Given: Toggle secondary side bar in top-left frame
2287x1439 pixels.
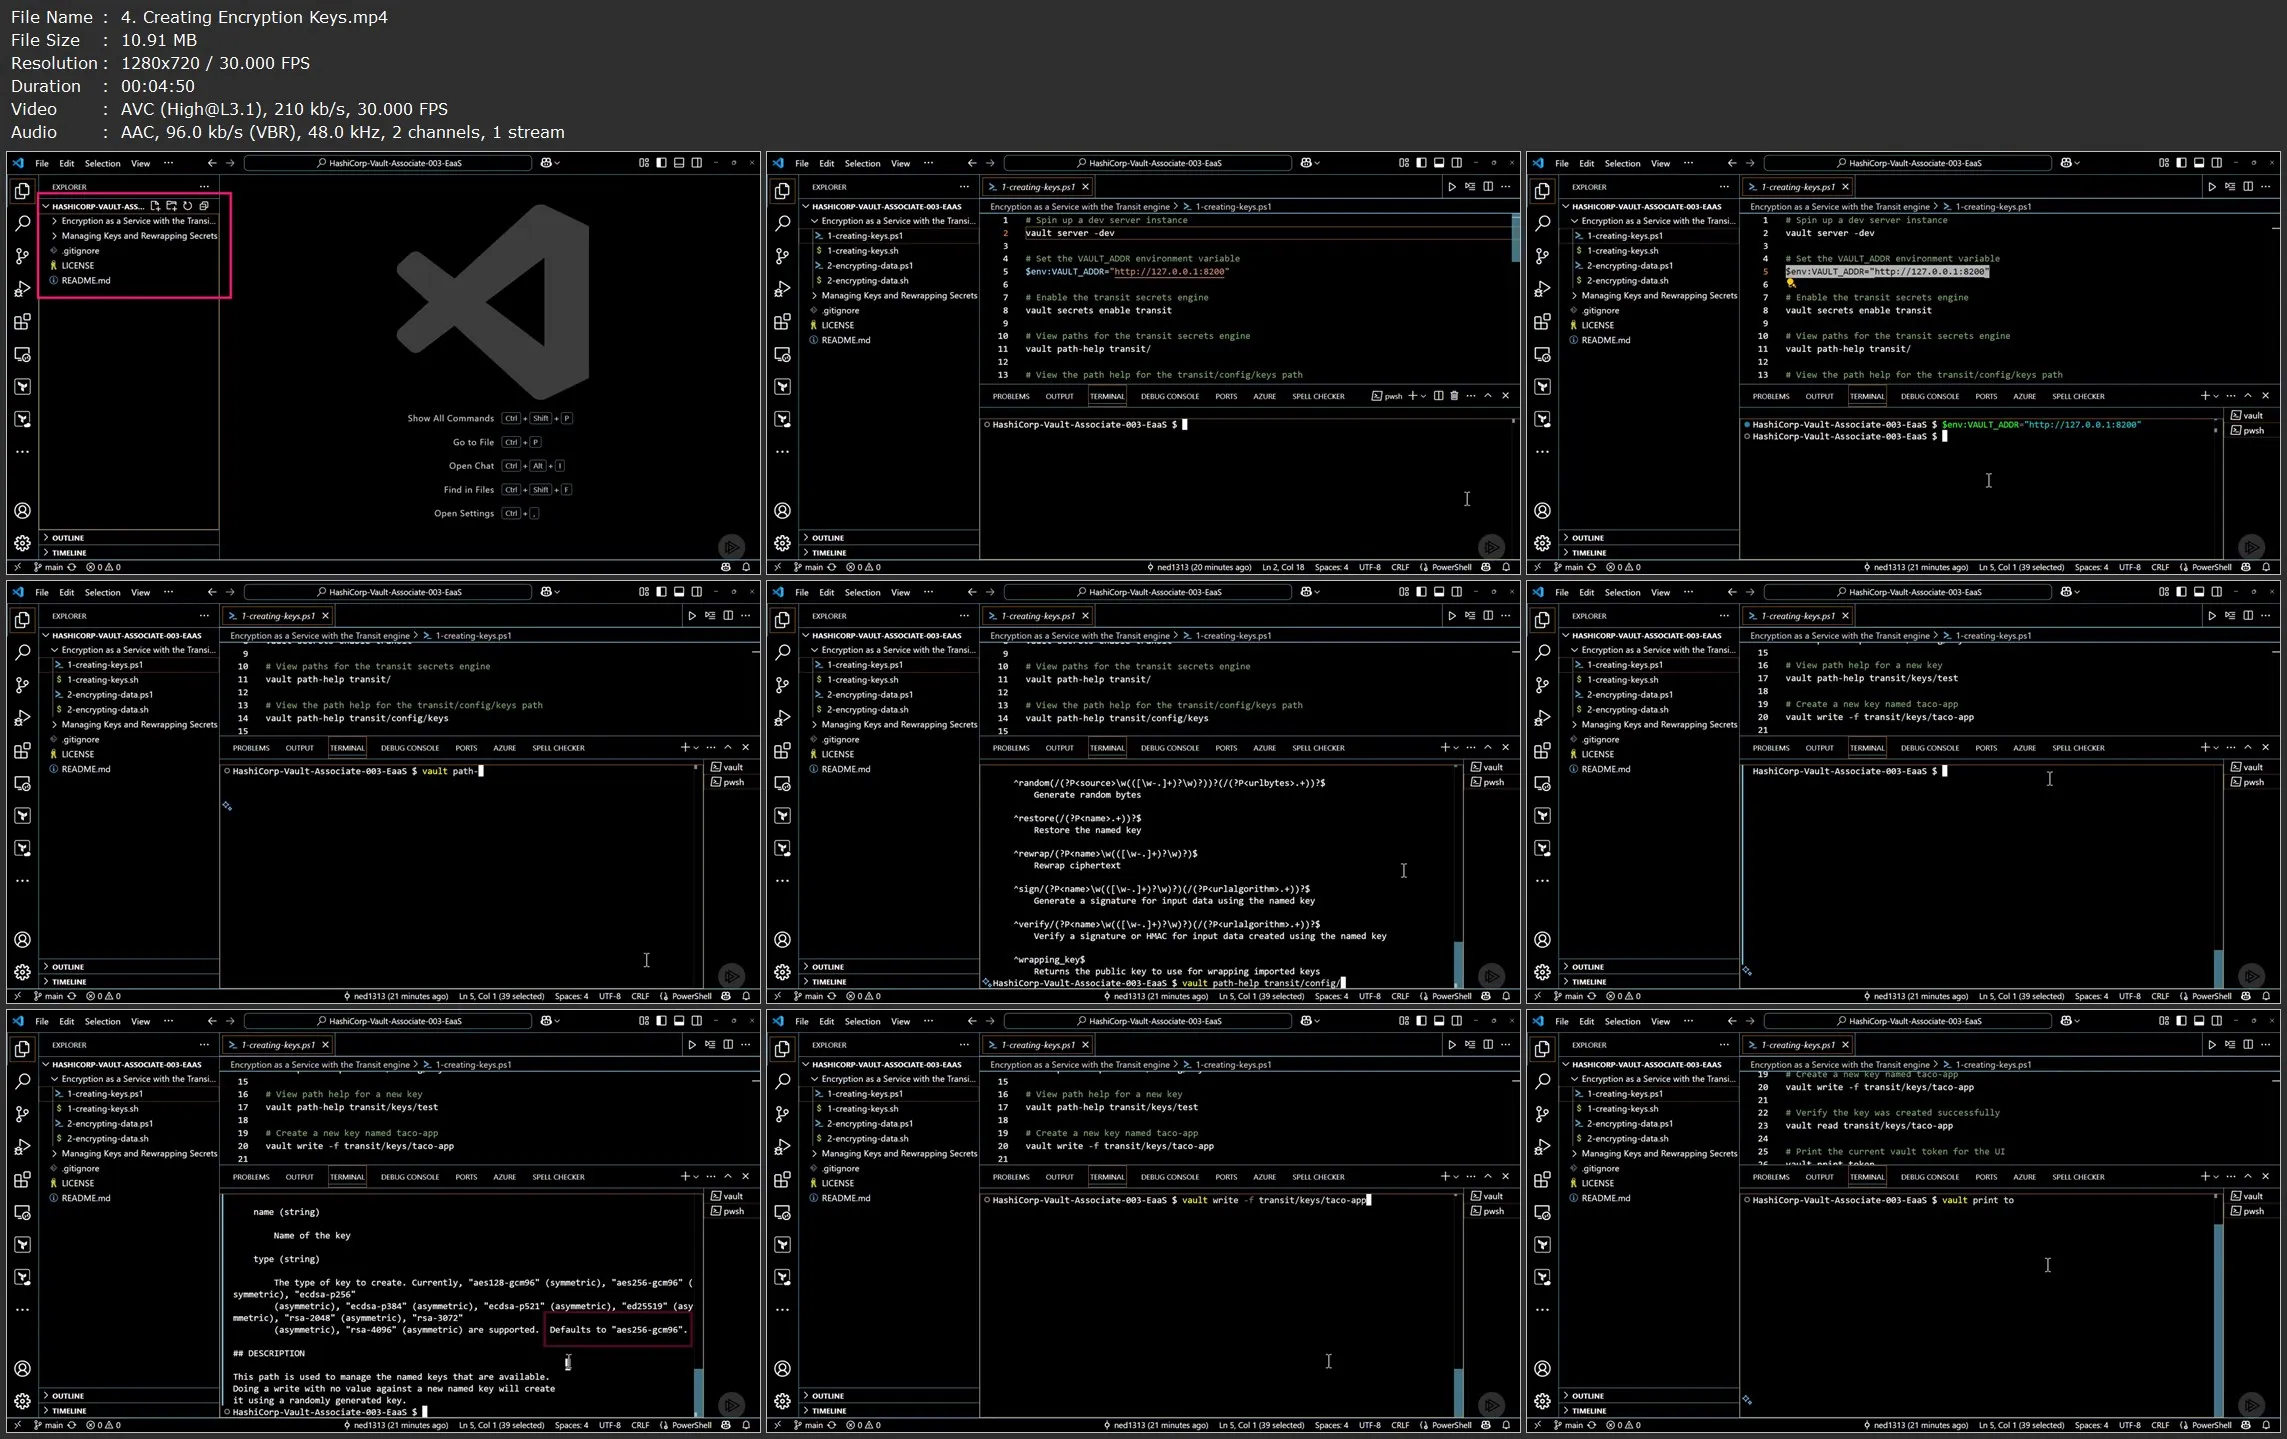Looking at the screenshot, I should tap(697, 163).
